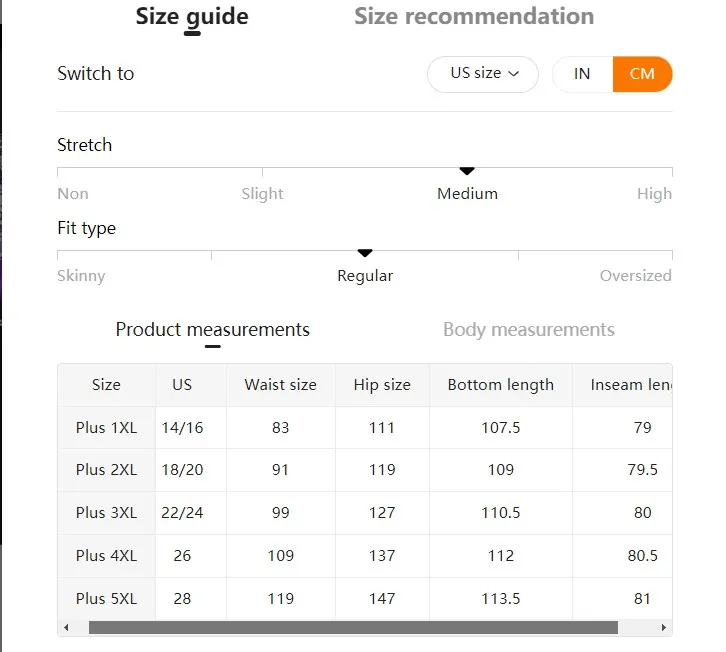Click the right scroll arrow of the table
The width and height of the screenshot is (726, 652).
[x=663, y=627]
